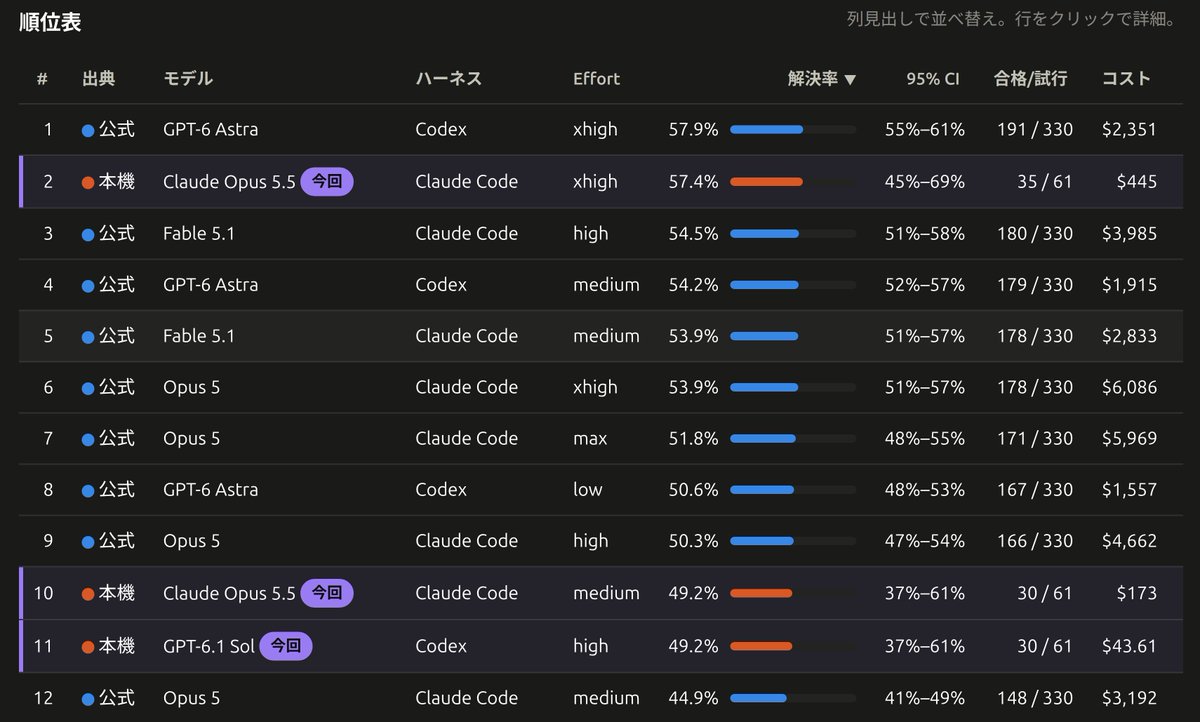
Task: Select the $43.61 cost cell
Action: point(1129,646)
